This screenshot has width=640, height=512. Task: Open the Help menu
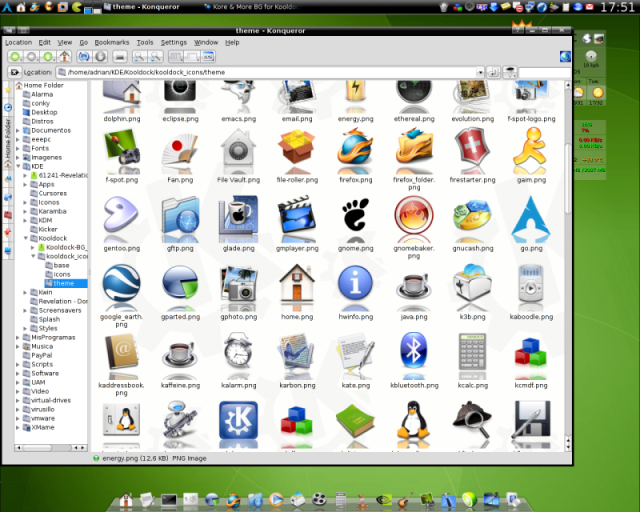[232, 42]
